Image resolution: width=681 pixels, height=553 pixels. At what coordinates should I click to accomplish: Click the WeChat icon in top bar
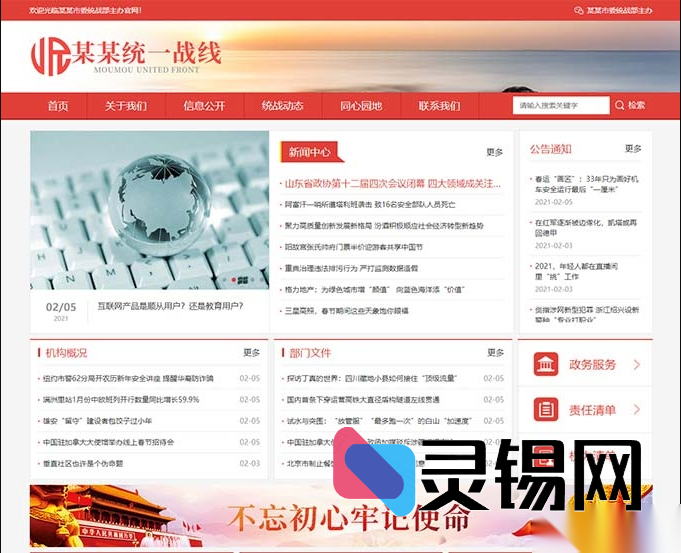pos(579,10)
